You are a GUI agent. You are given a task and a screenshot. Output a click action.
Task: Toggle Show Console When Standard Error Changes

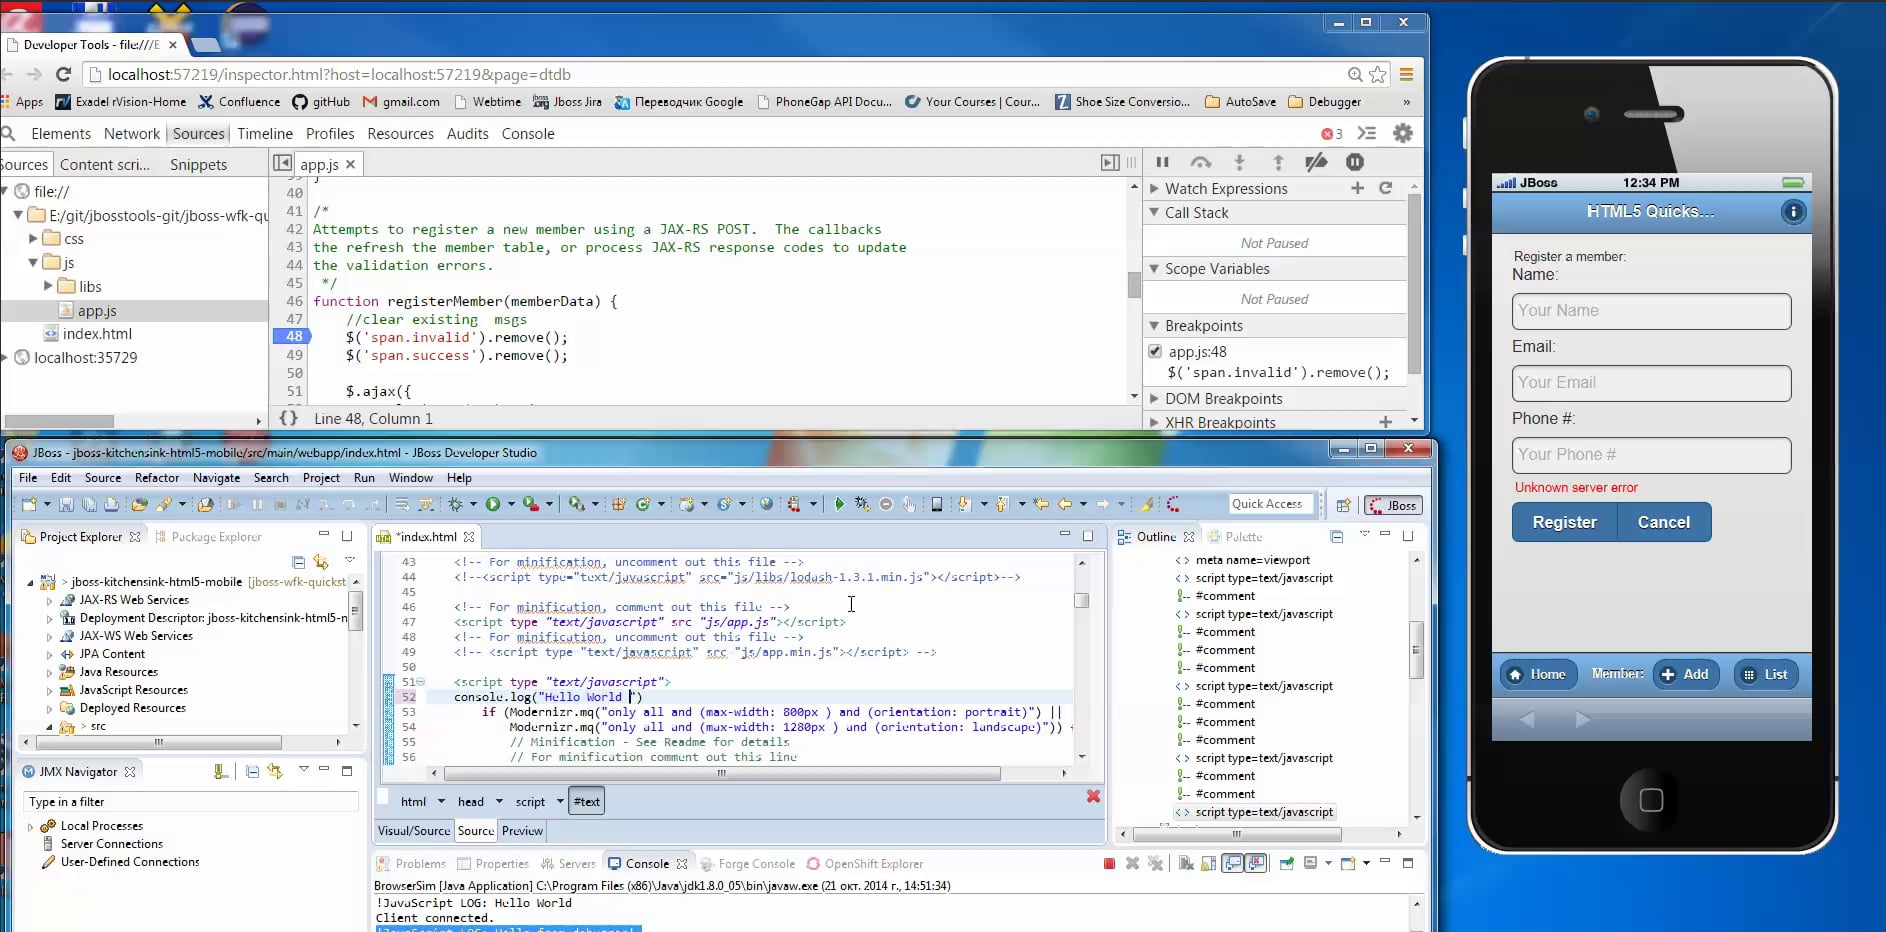pos(1256,863)
